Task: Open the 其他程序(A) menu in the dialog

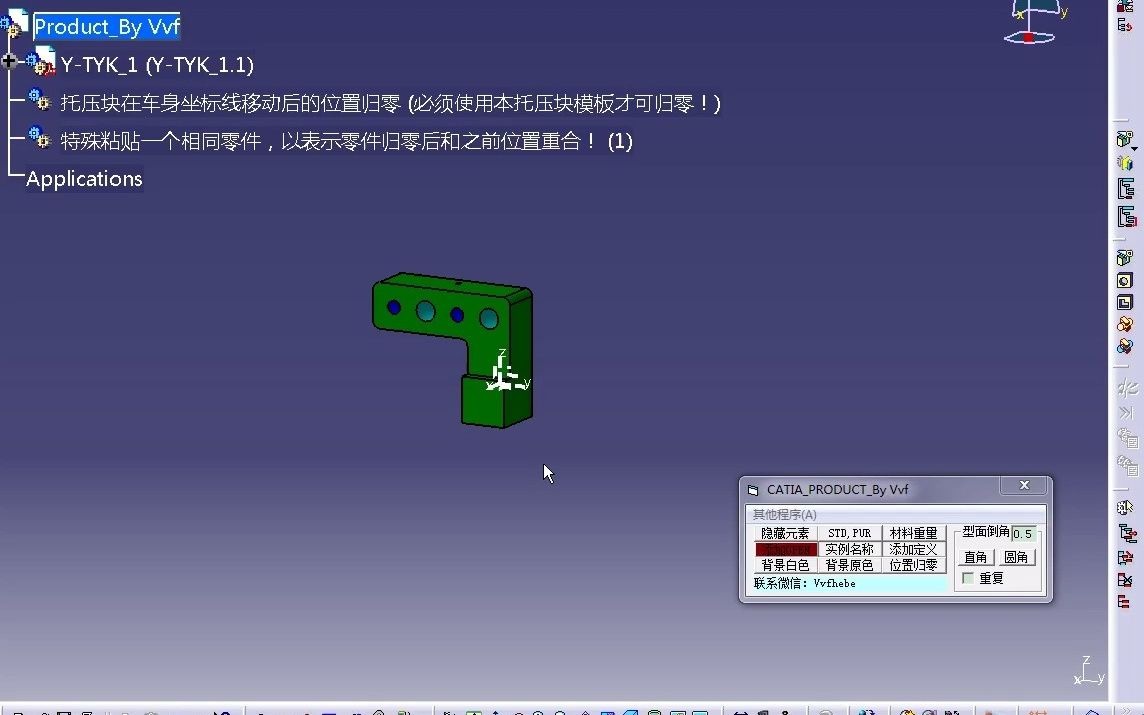Action: point(785,515)
